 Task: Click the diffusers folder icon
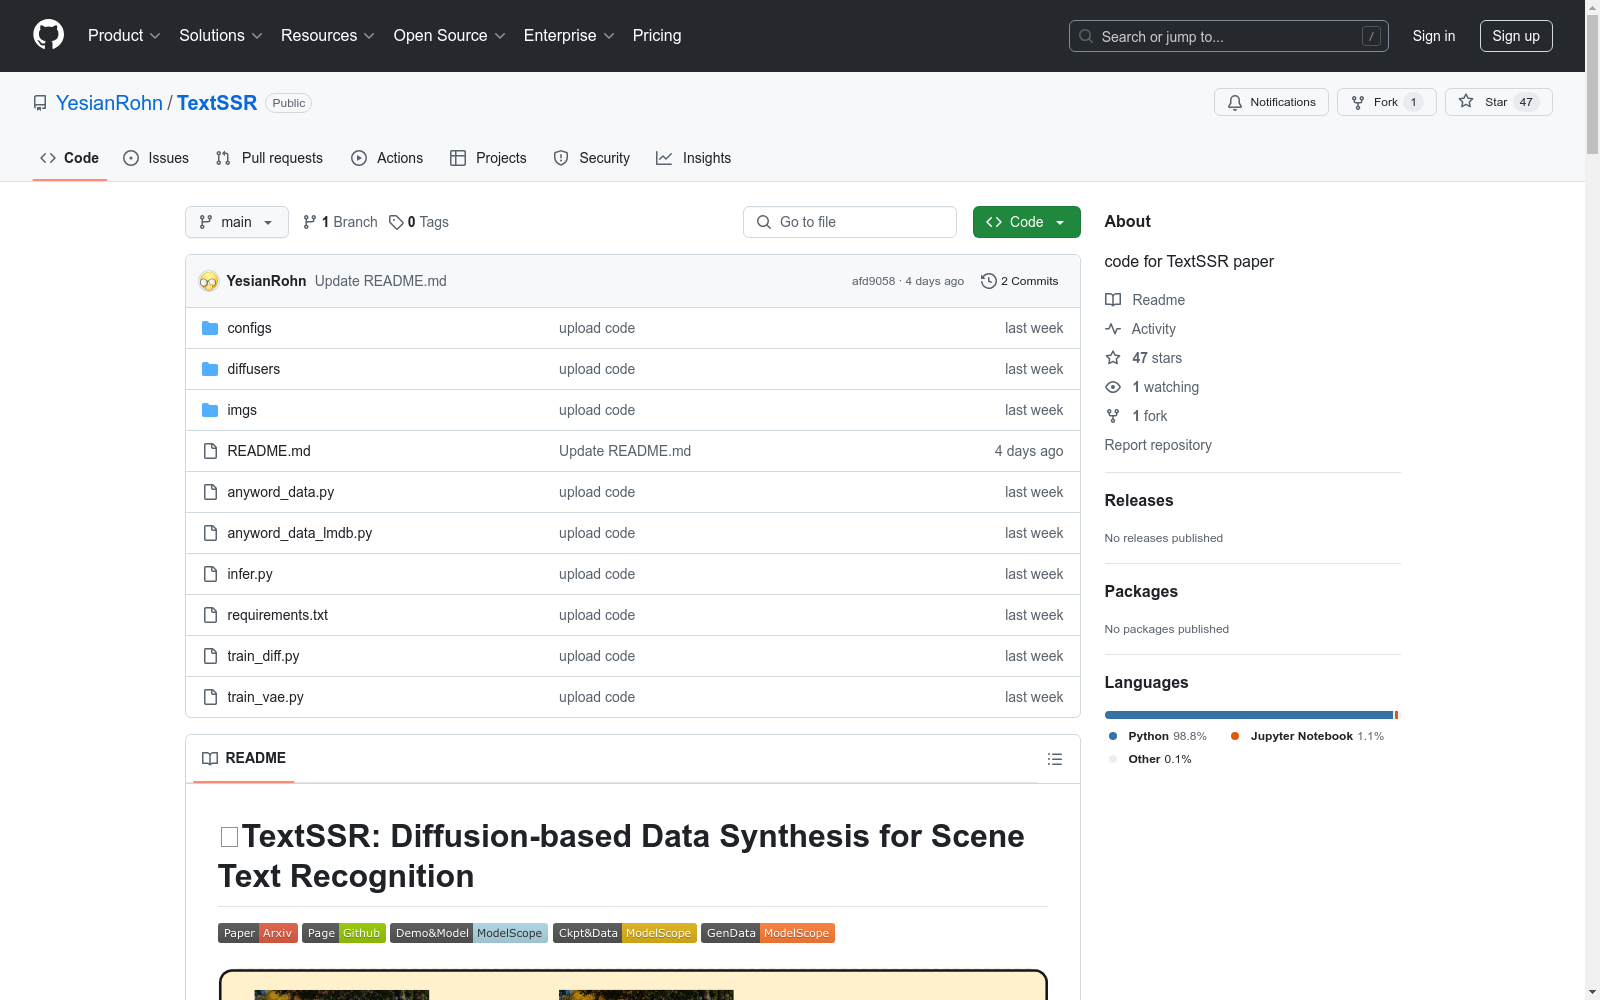tap(210, 369)
